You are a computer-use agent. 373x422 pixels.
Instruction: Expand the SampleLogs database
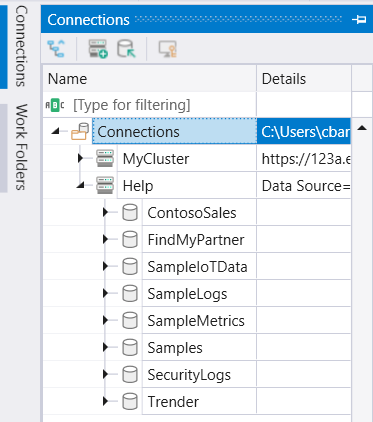click(x=105, y=293)
